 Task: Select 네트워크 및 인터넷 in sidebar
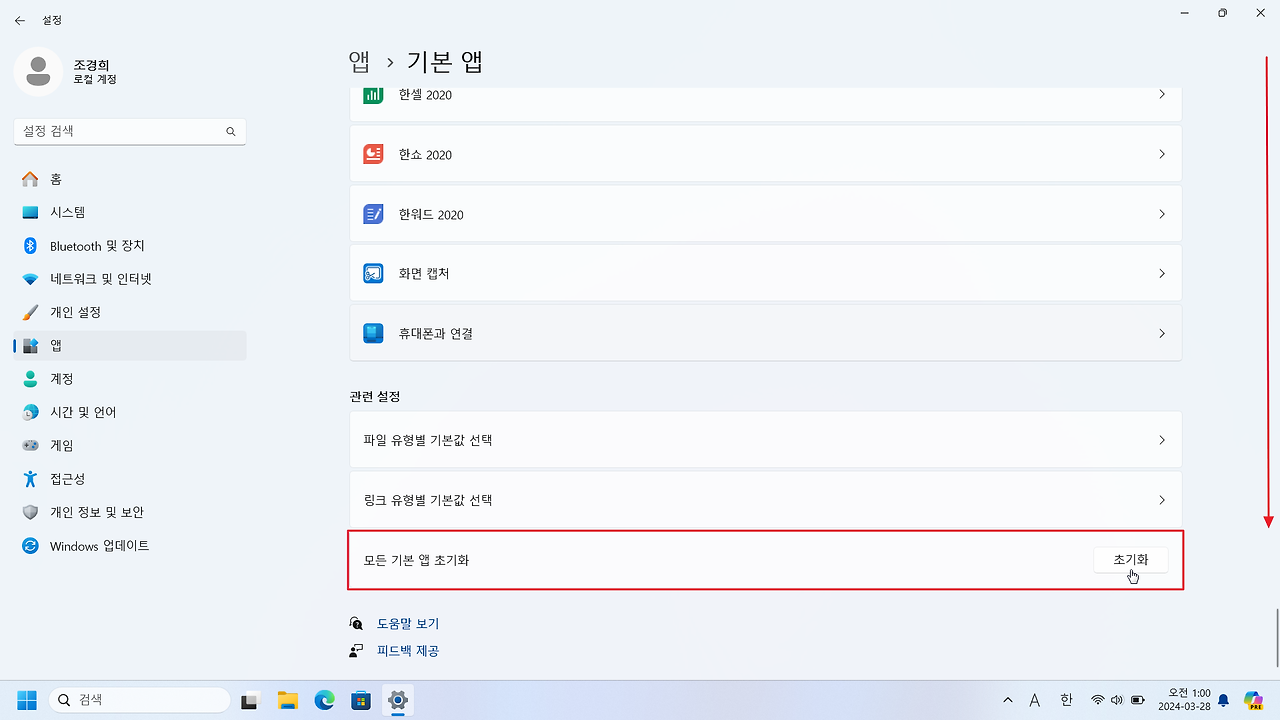[x=130, y=279]
